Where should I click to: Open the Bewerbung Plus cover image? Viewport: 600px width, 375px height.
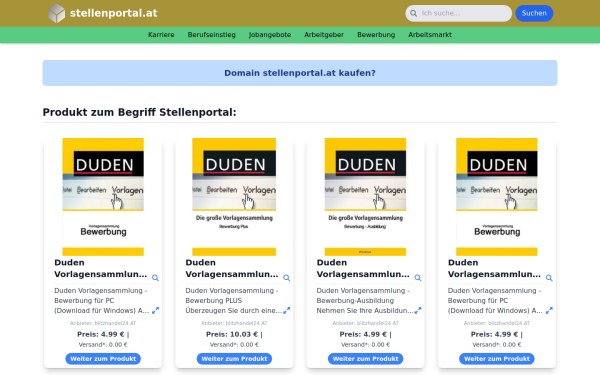pos(234,197)
